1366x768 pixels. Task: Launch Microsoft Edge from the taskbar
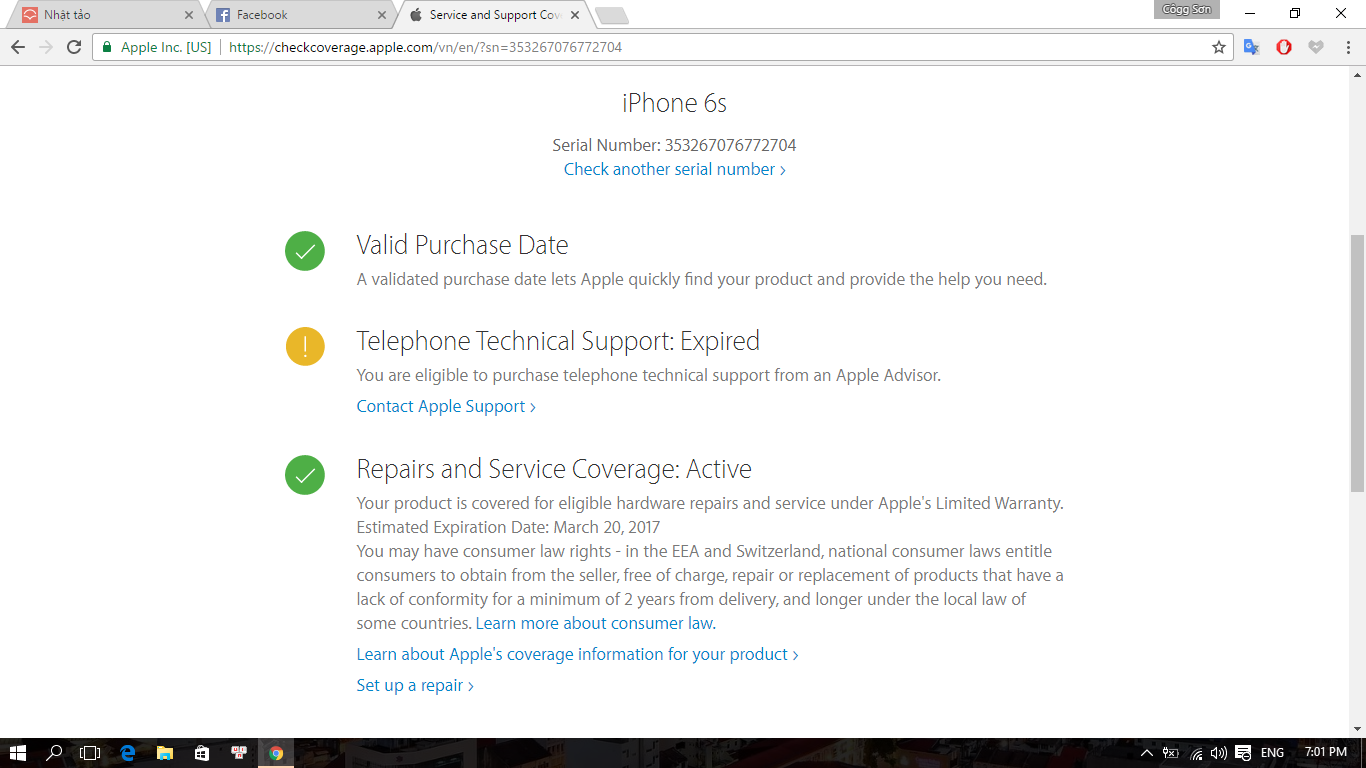[x=127, y=753]
